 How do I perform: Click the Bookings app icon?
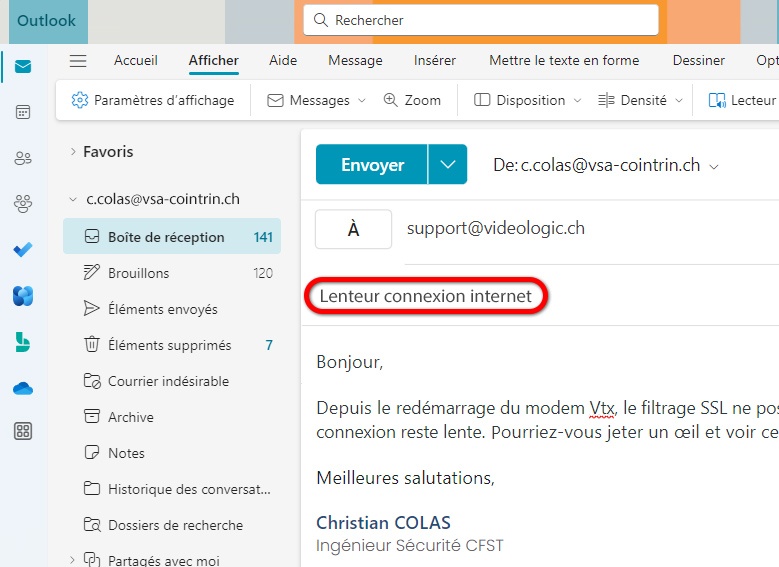pos(22,342)
